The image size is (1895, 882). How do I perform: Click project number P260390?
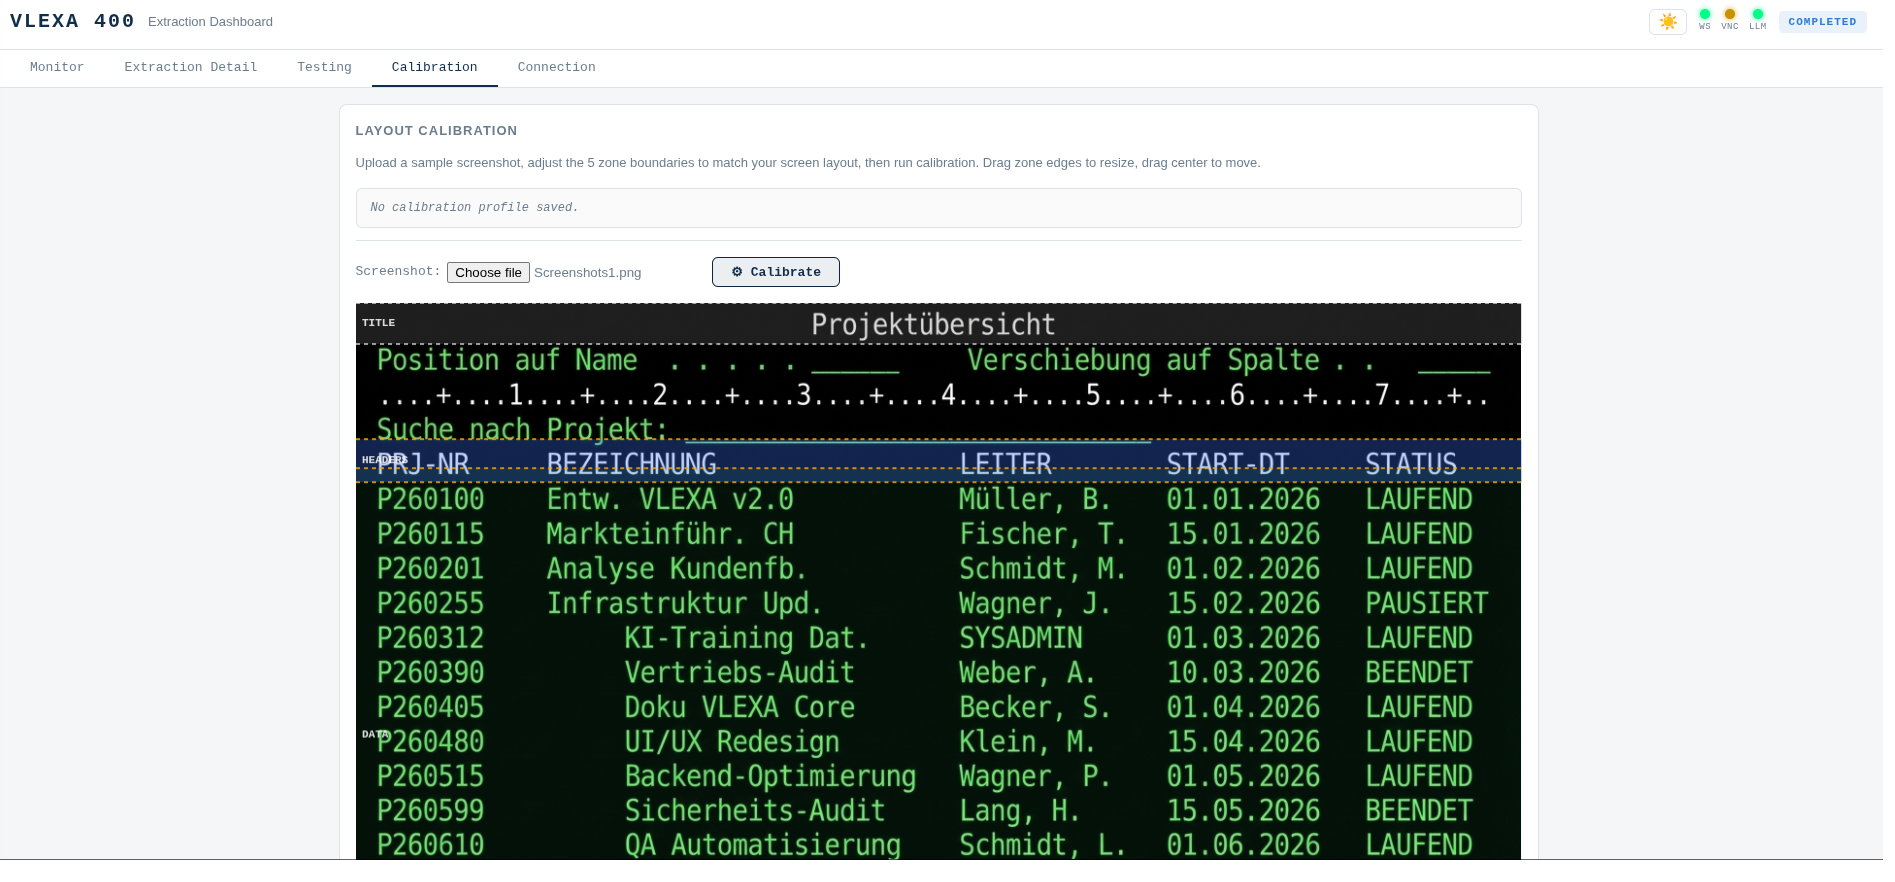430,672
